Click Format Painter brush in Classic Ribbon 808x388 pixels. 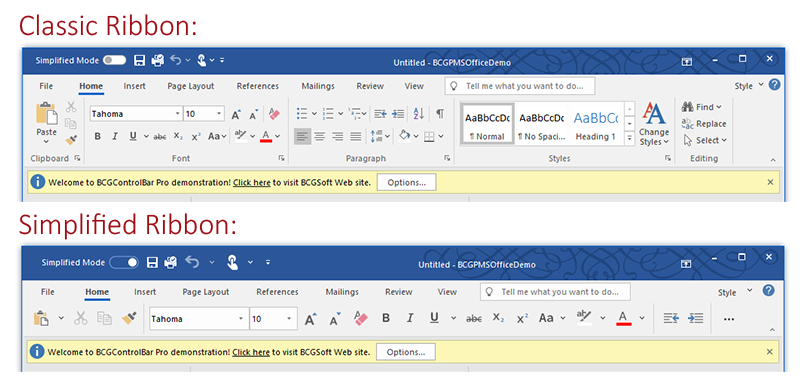click(x=71, y=140)
